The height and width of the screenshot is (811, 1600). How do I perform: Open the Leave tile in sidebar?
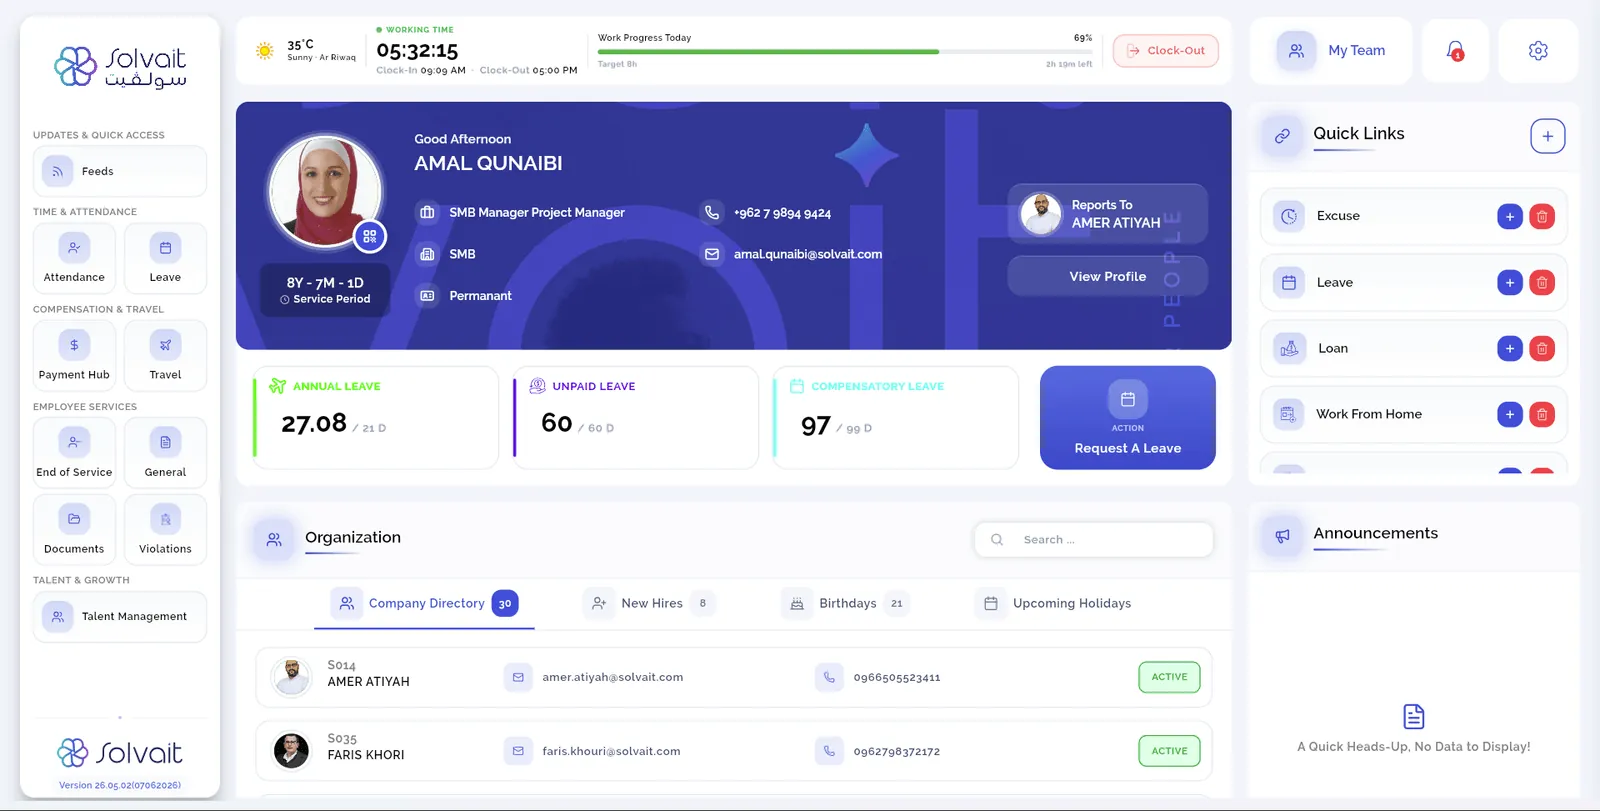click(x=165, y=258)
